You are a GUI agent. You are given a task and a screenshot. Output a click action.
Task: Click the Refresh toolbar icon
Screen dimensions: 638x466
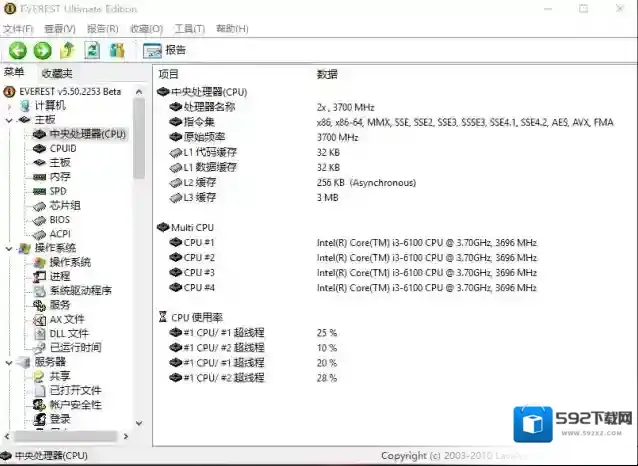(x=92, y=50)
